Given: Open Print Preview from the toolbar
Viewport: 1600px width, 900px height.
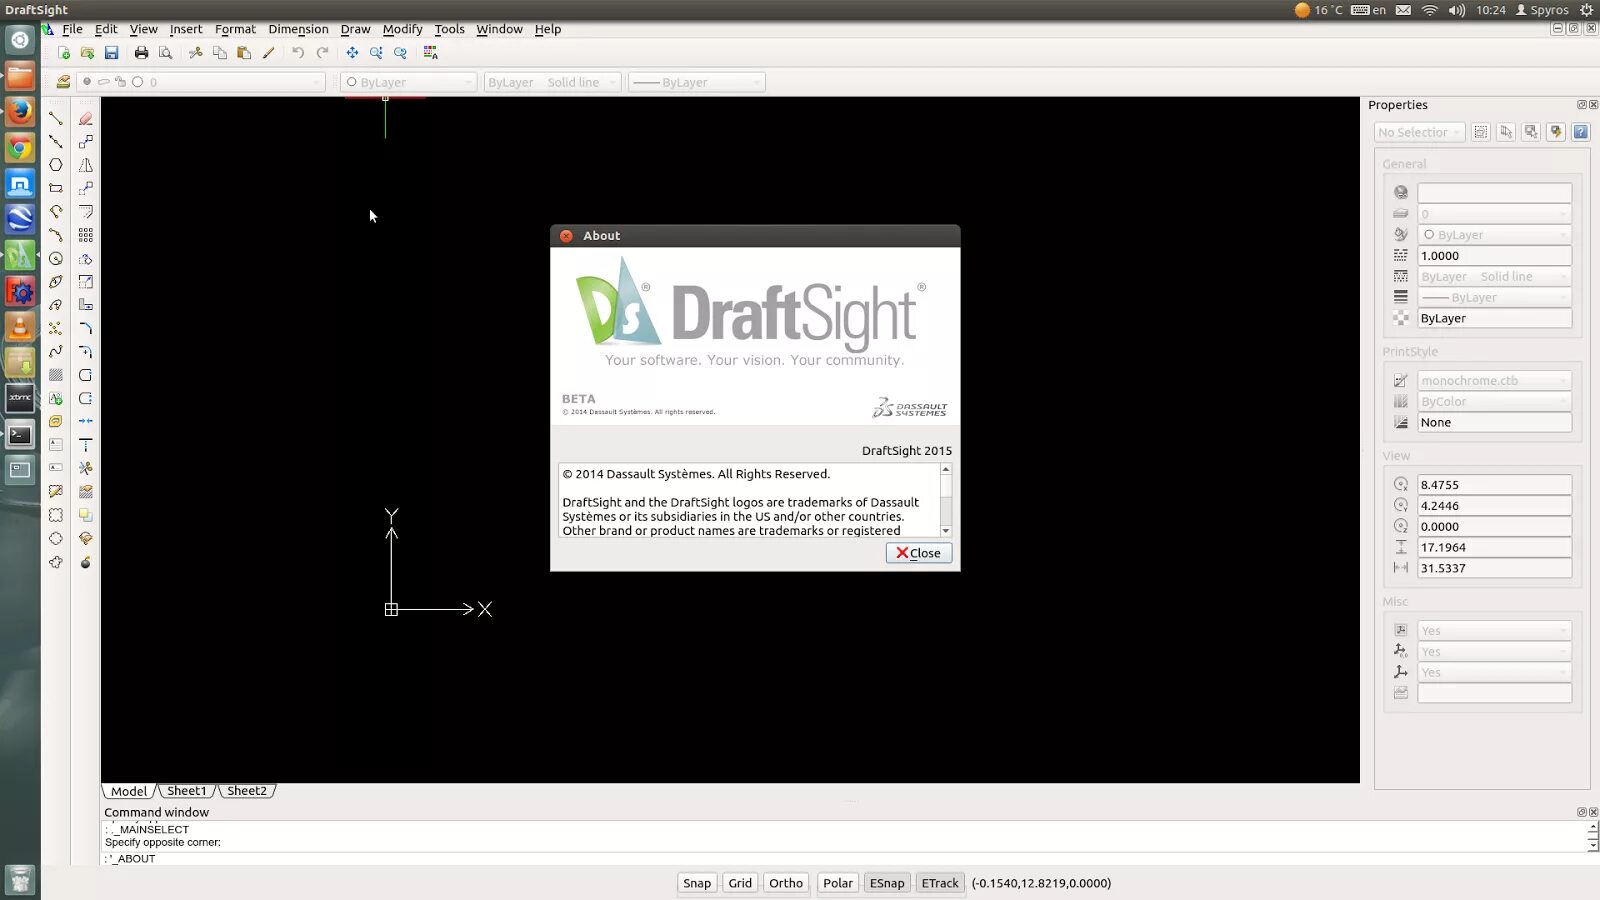Looking at the screenshot, I should (166, 53).
